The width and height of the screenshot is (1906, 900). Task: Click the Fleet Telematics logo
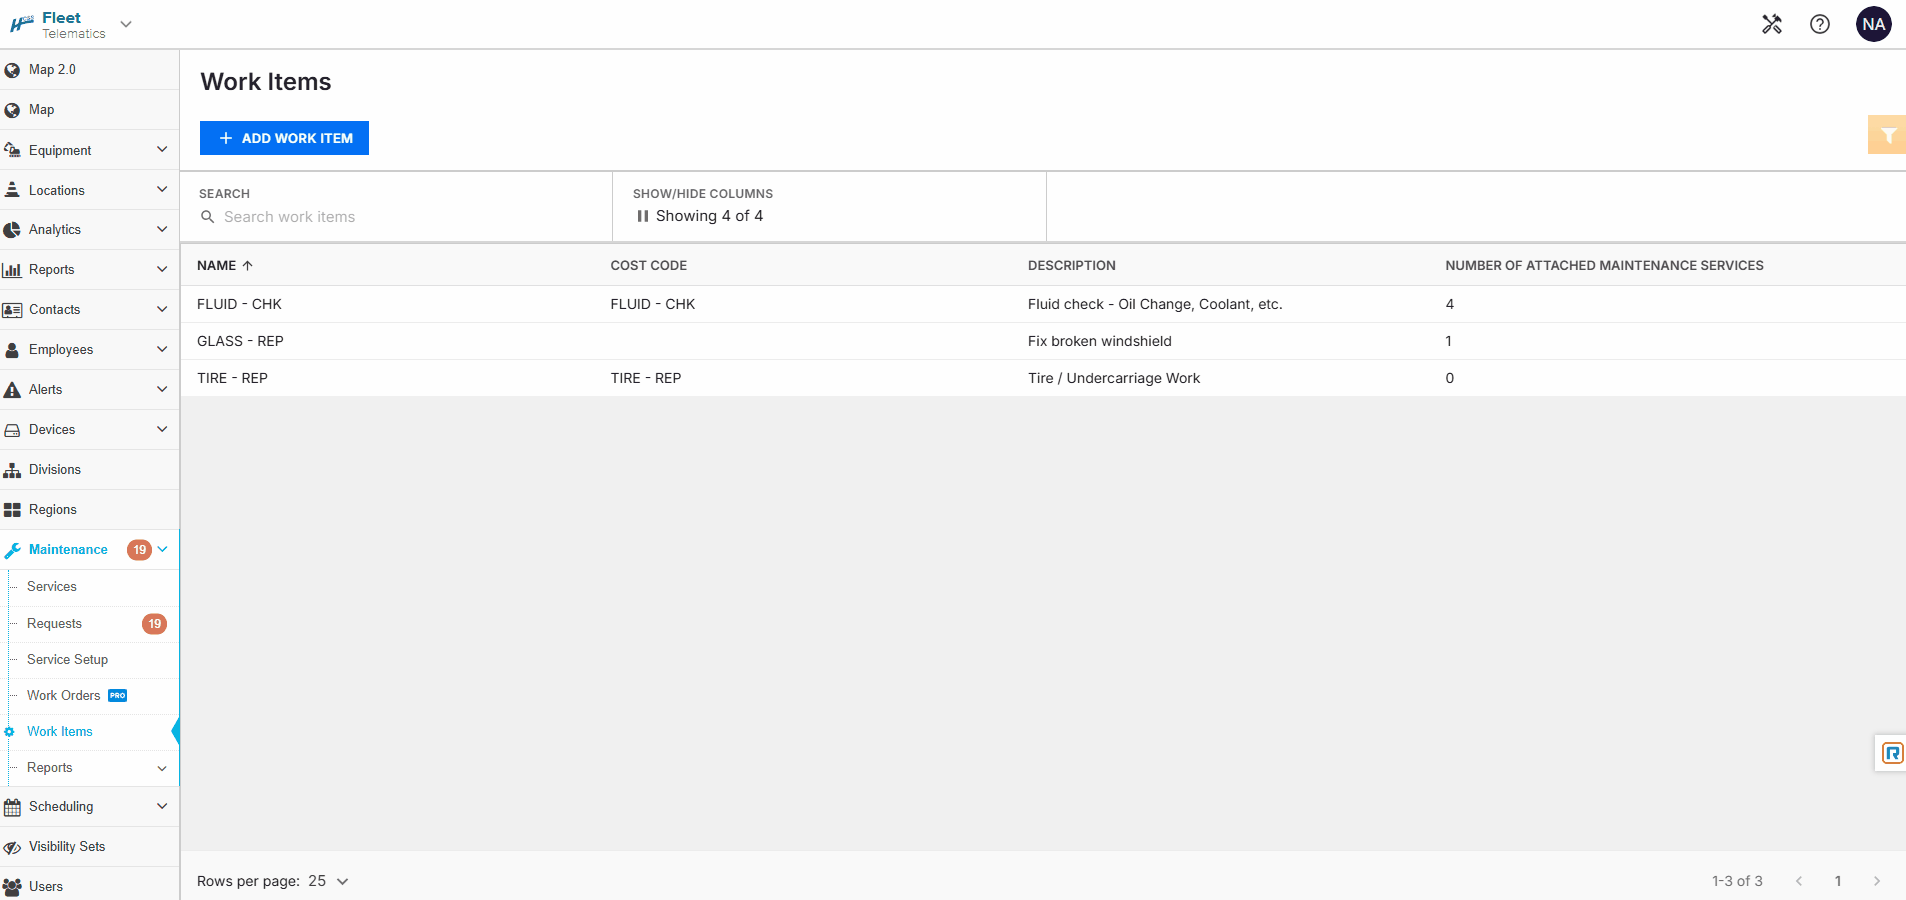pos(57,25)
